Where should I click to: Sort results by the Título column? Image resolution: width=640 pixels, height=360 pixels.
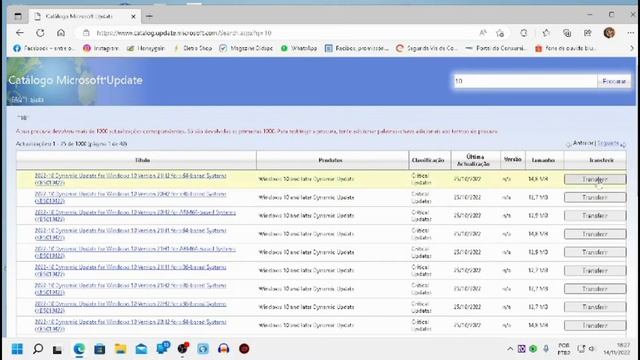pos(142,160)
